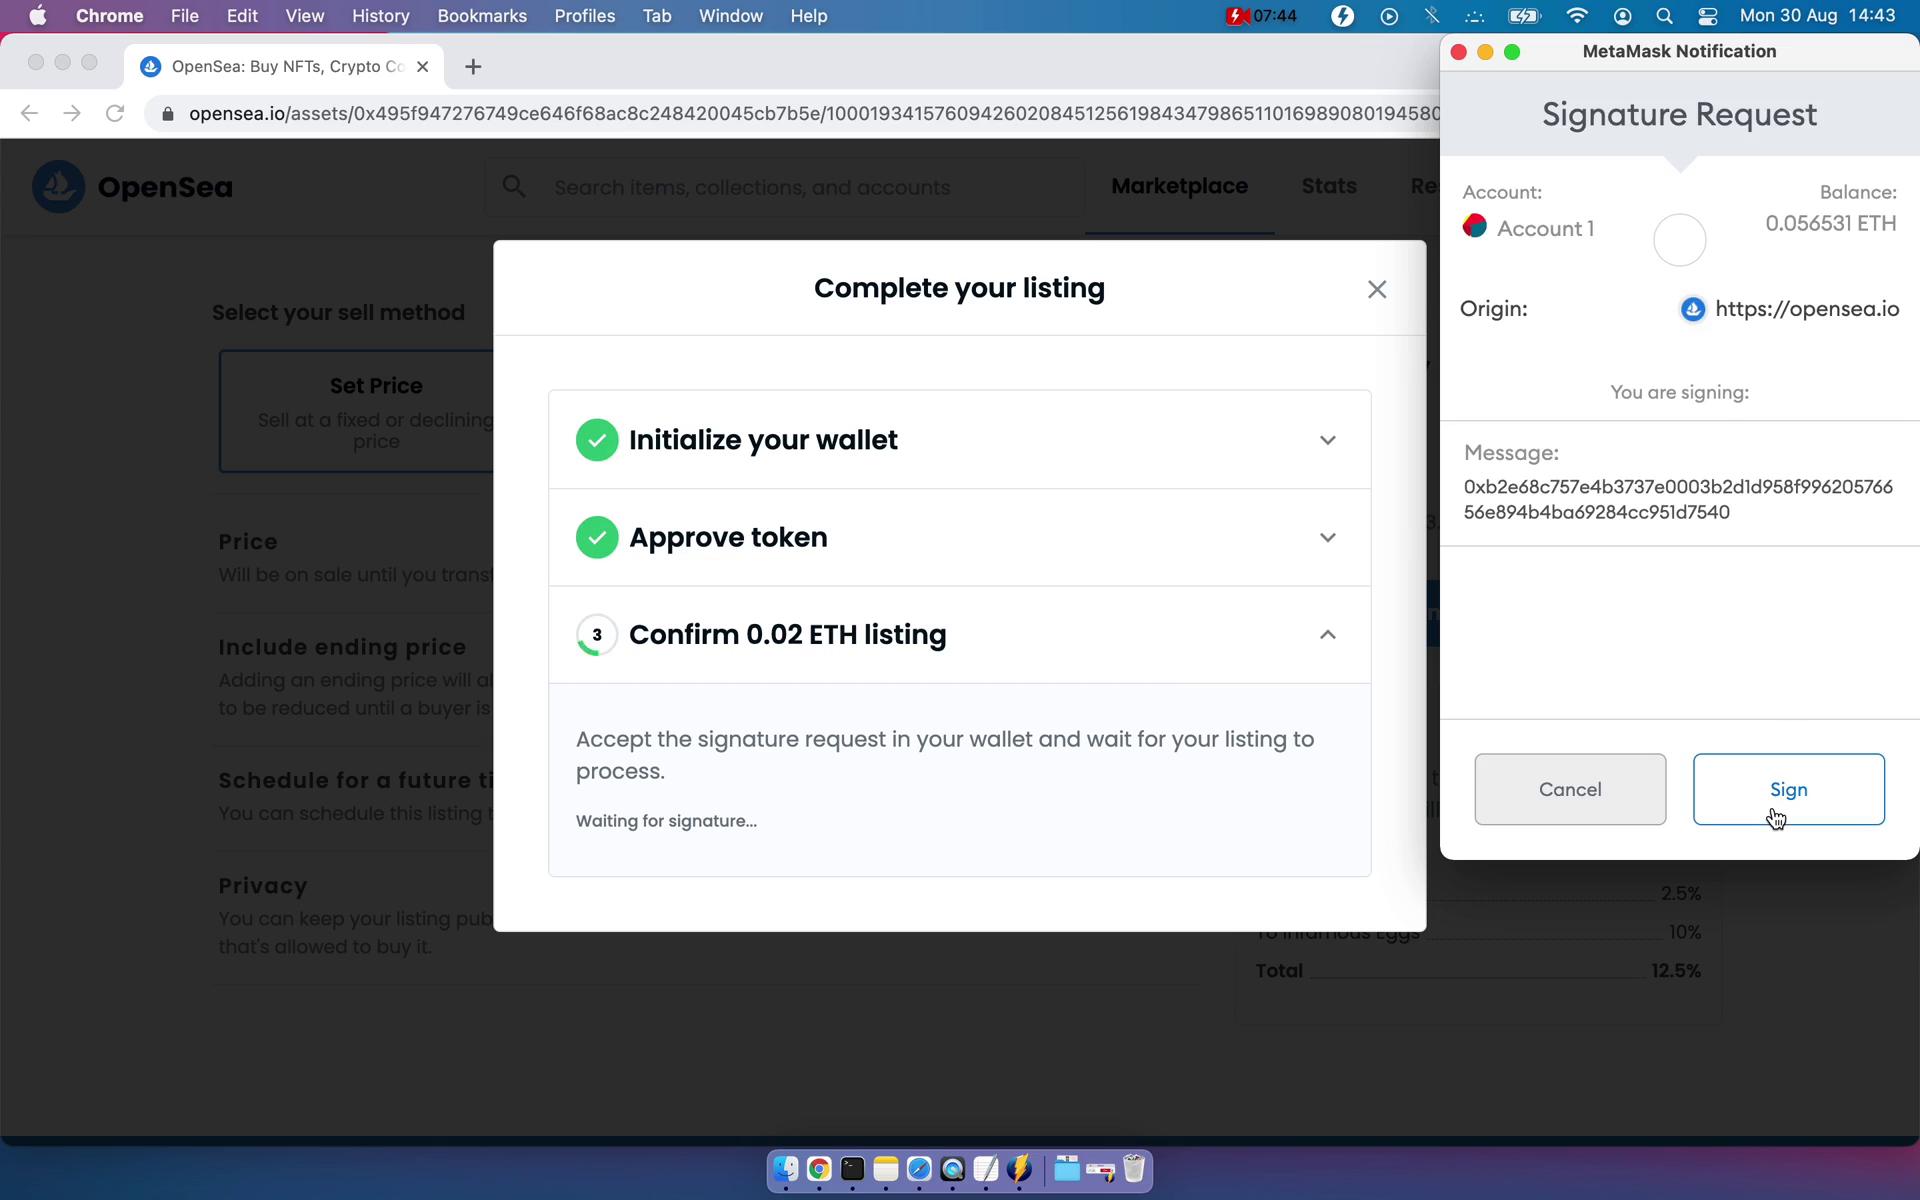Click the Thunderbolt/NordVPN icon in menu bar
This screenshot has width=1920, height=1200.
click(x=1342, y=15)
